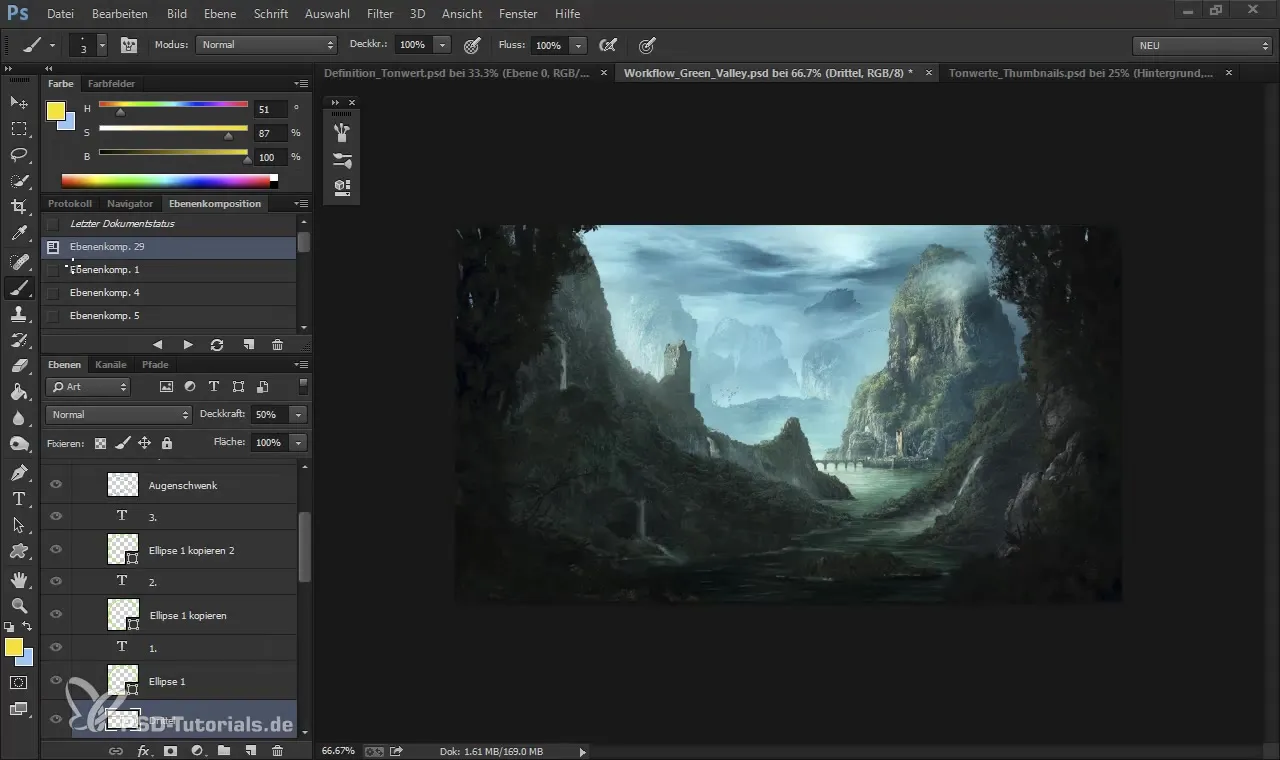Apply next layer comp arrow
Image resolution: width=1280 pixels, height=760 pixels.
pyautogui.click(x=188, y=344)
